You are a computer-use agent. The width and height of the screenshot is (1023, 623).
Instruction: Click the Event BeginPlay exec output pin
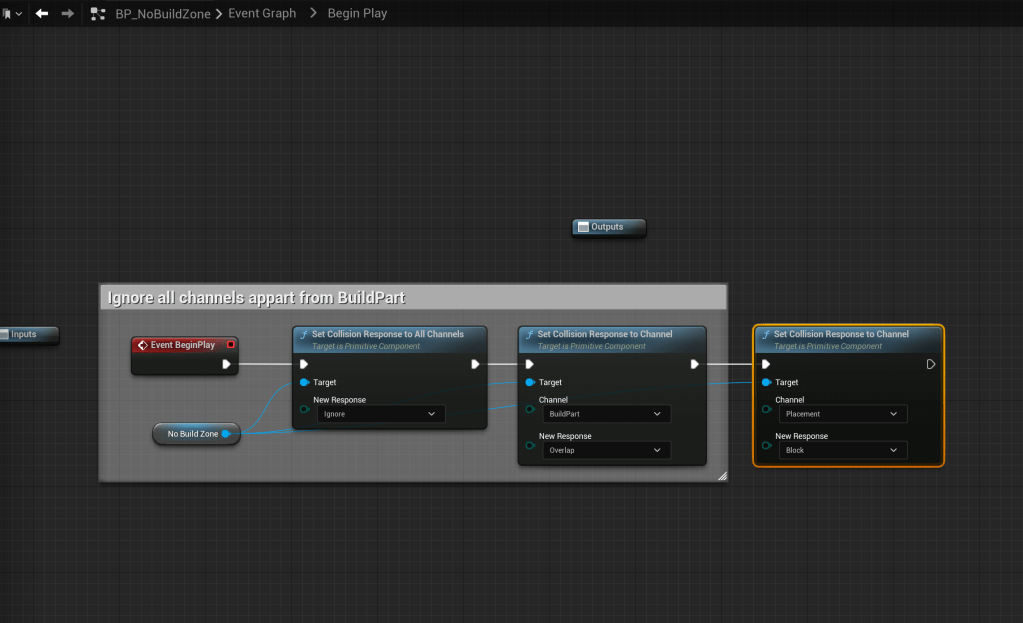click(227, 364)
